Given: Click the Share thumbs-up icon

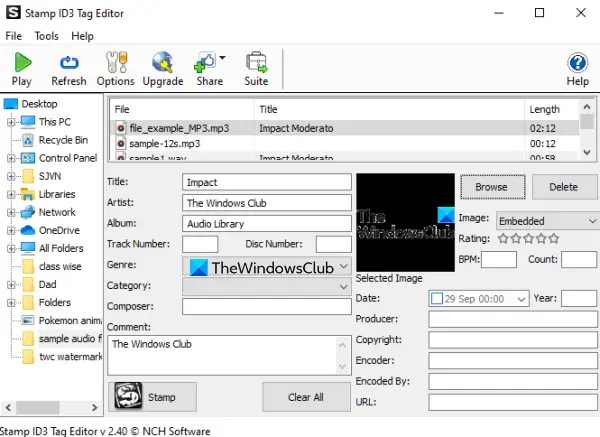Looking at the screenshot, I should pyautogui.click(x=205, y=62).
